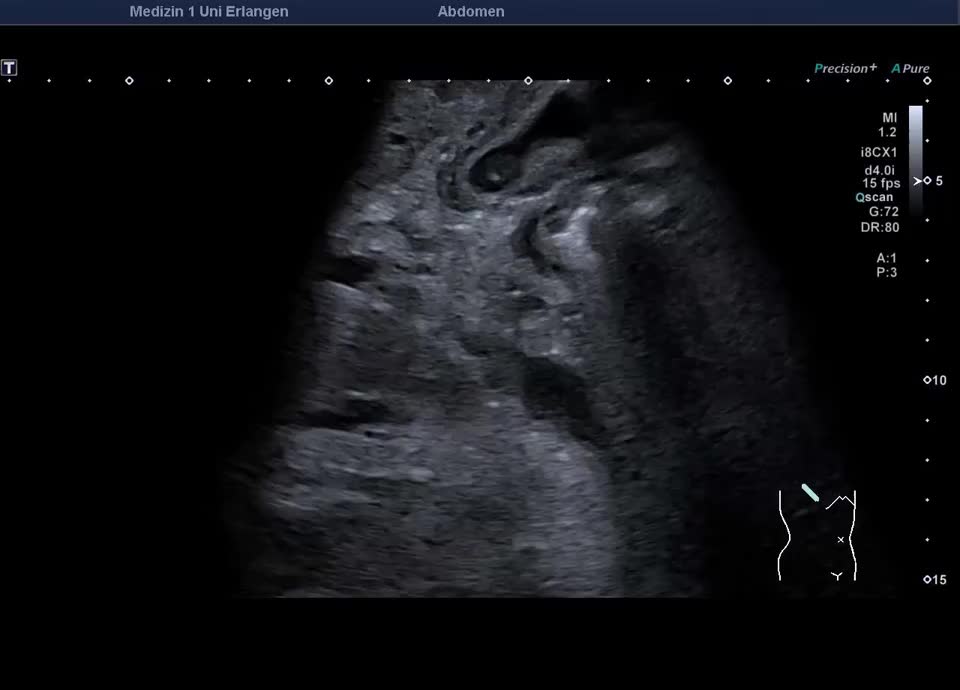Toggle the APure imaging mode label
Viewport: 960px width, 690px height.
coord(910,68)
